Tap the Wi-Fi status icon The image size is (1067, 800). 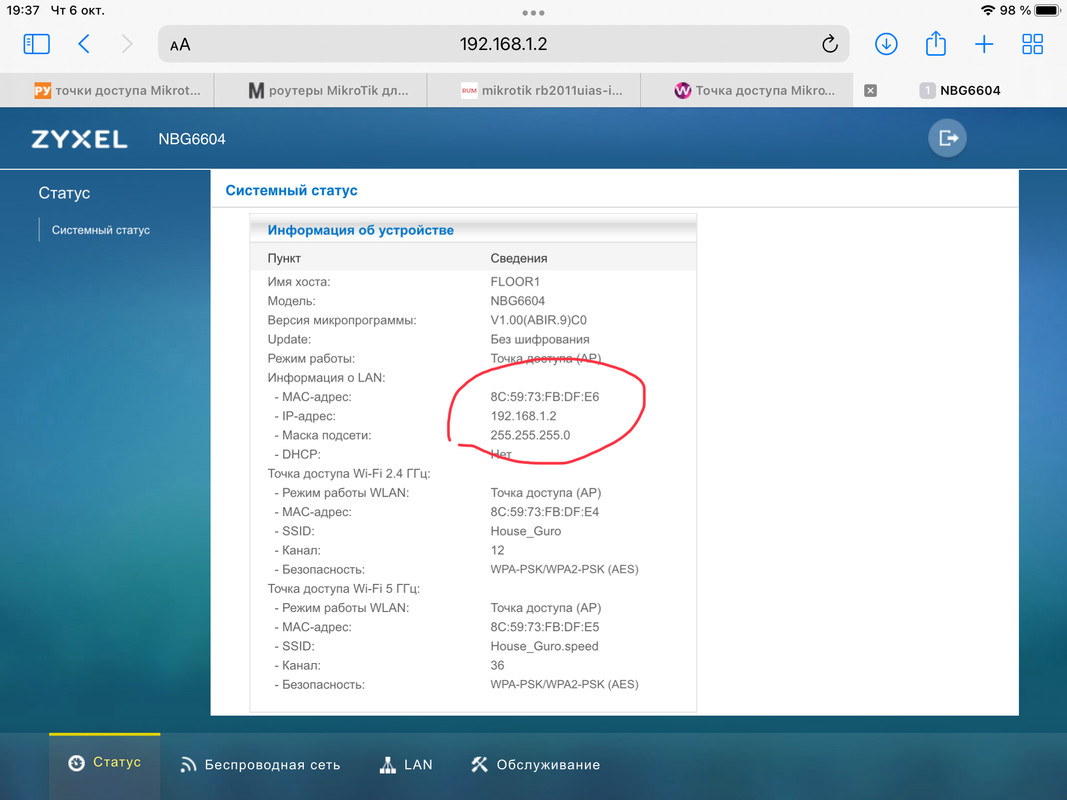(987, 10)
